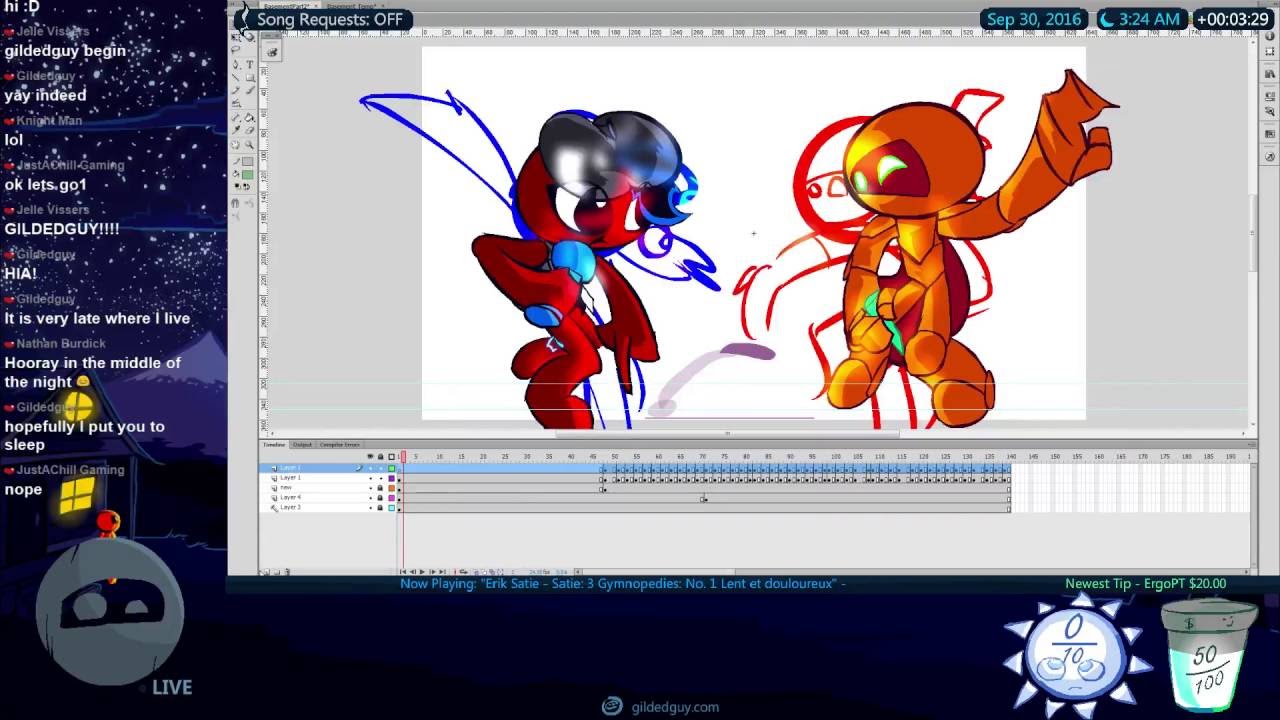The image size is (1280, 720).
Task: Switch to the Timeline tab
Action: pyautogui.click(x=274, y=444)
